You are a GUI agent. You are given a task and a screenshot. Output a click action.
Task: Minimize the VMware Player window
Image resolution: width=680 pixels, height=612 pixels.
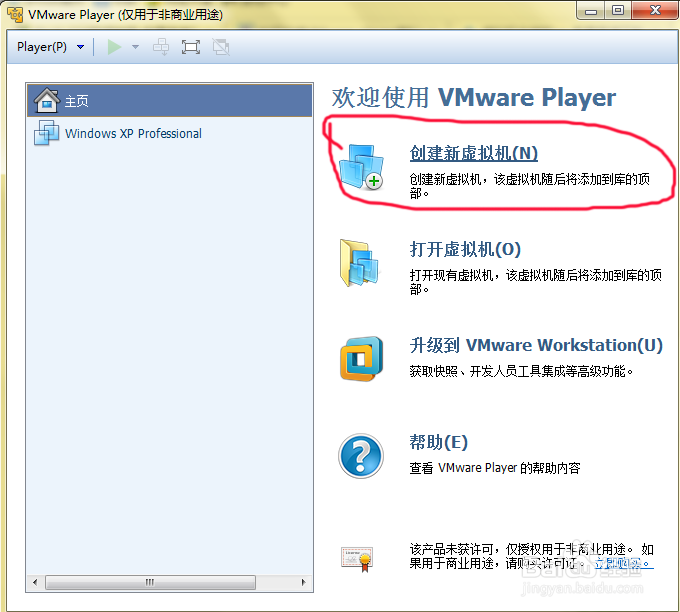click(x=591, y=11)
